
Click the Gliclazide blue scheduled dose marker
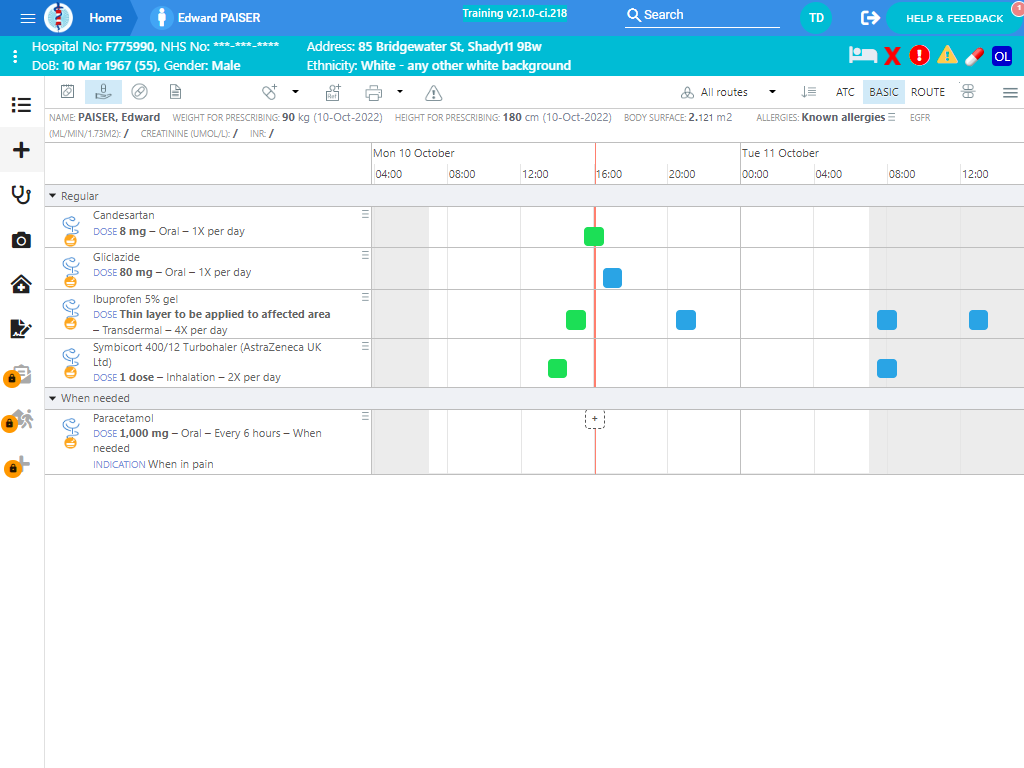(612, 278)
